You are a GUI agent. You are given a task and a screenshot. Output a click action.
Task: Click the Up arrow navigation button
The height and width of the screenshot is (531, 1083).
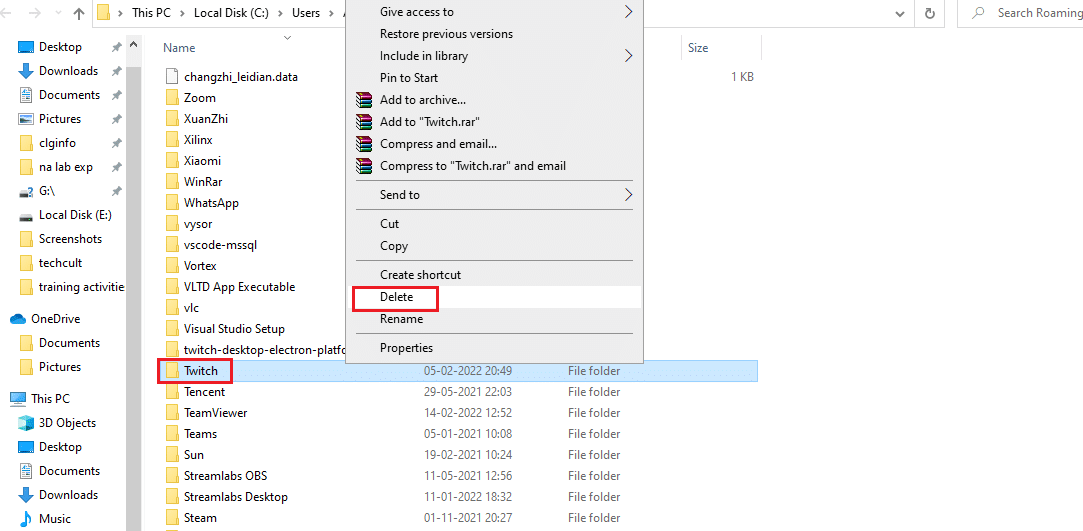79,14
